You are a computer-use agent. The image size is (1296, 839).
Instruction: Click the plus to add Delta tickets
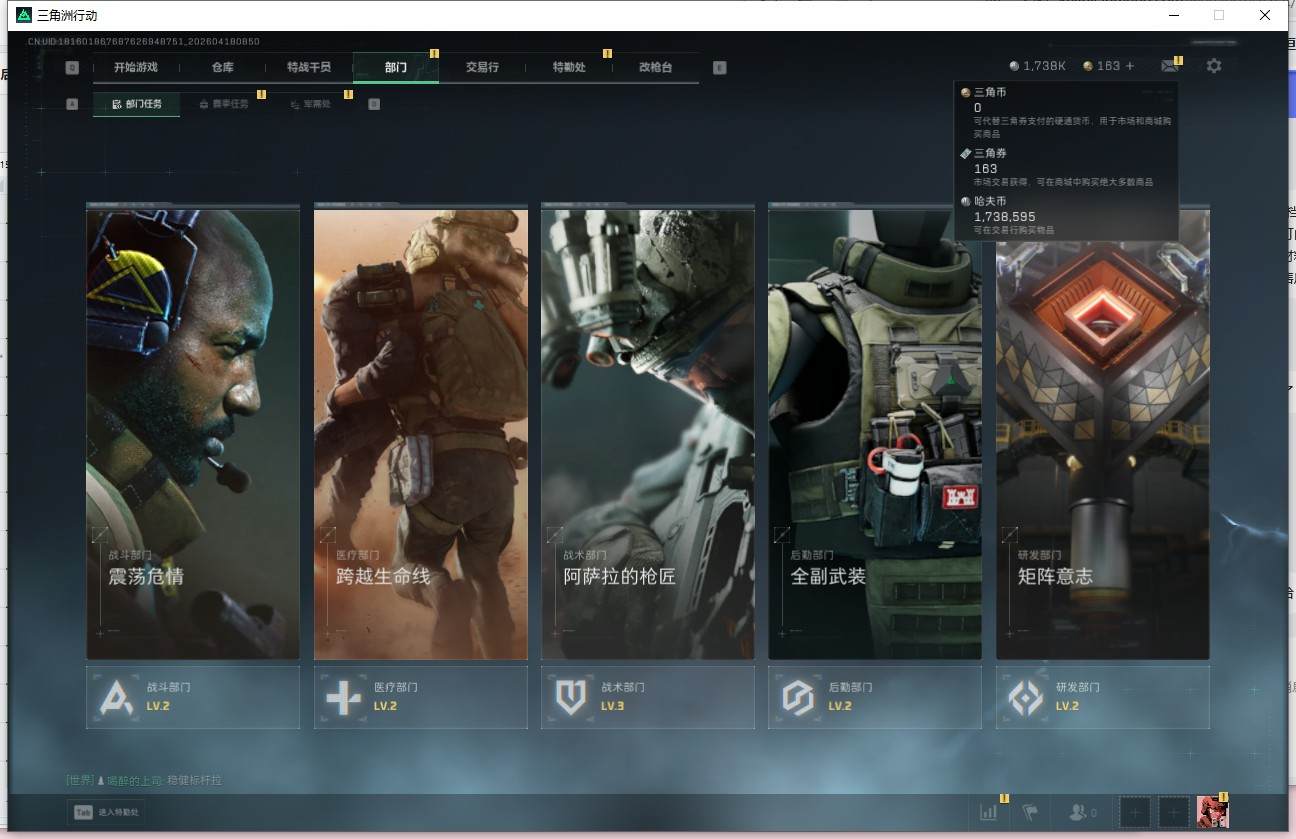tap(1130, 66)
